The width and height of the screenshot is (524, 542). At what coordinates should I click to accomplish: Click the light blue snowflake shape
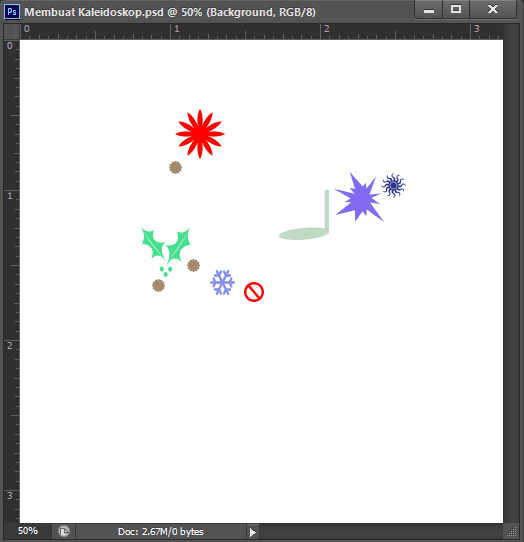click(222, 282)
